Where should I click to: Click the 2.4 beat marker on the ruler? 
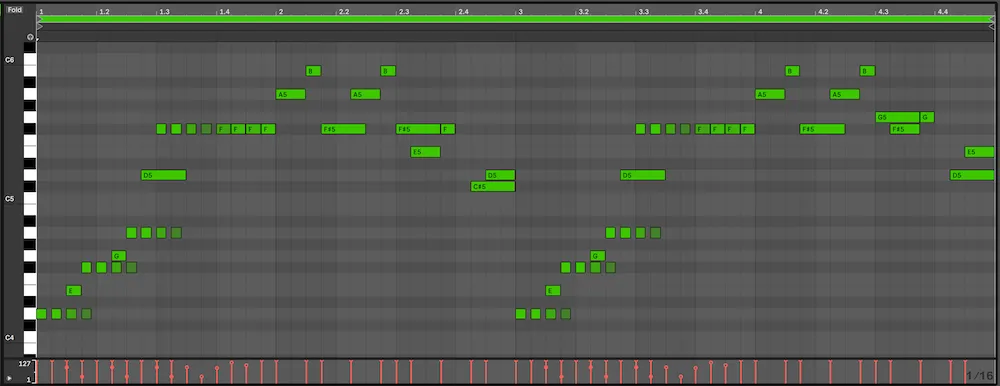point(464,11)
